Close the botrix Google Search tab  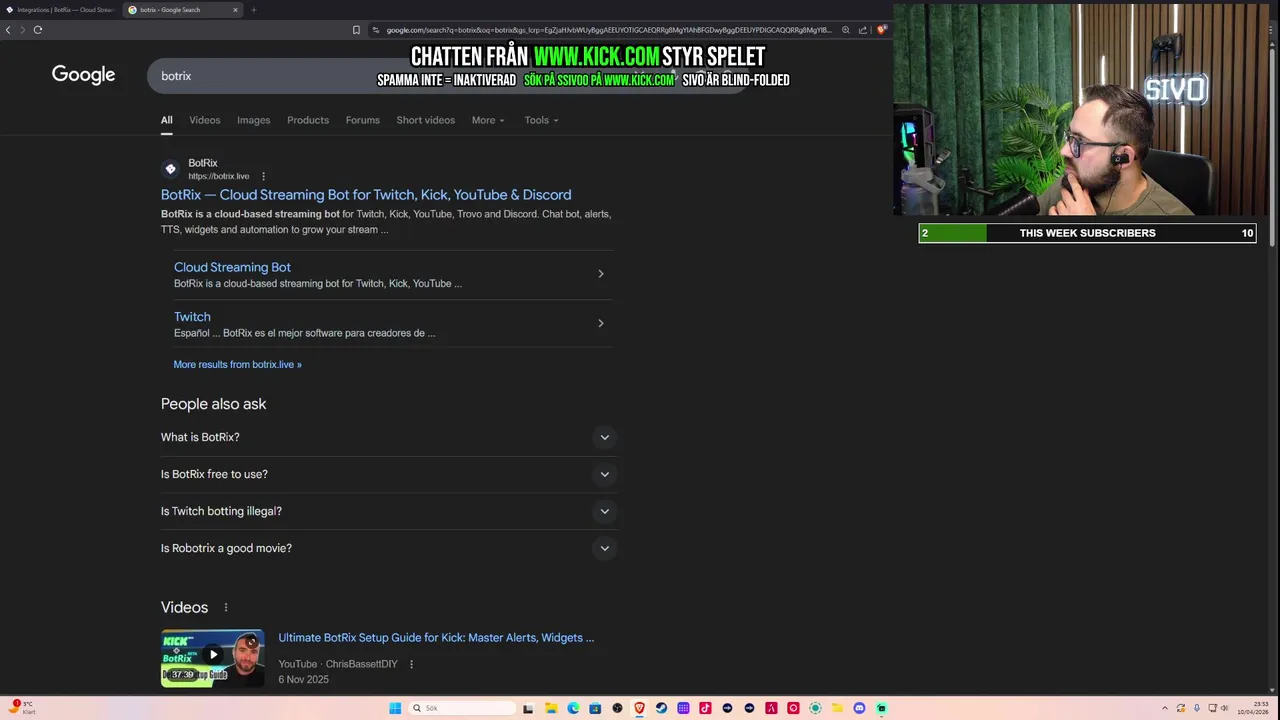pyautogui.click(x=236, y=10)
